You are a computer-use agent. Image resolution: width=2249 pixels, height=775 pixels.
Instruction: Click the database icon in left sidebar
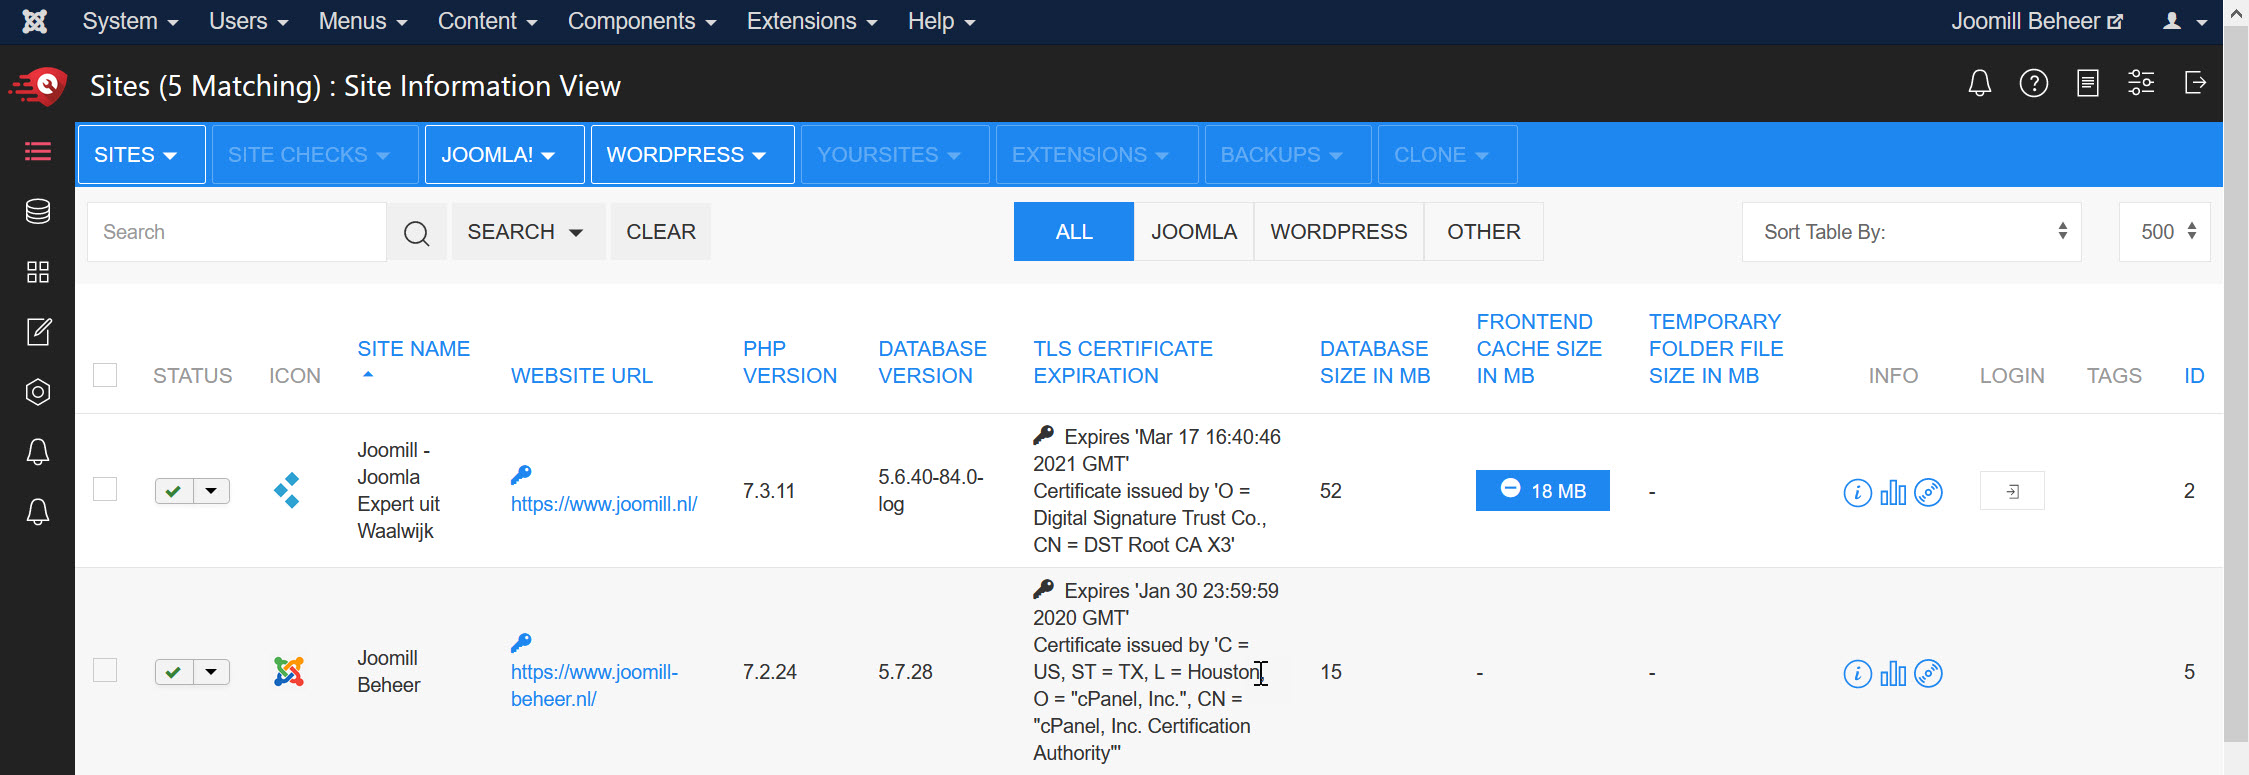38,212
